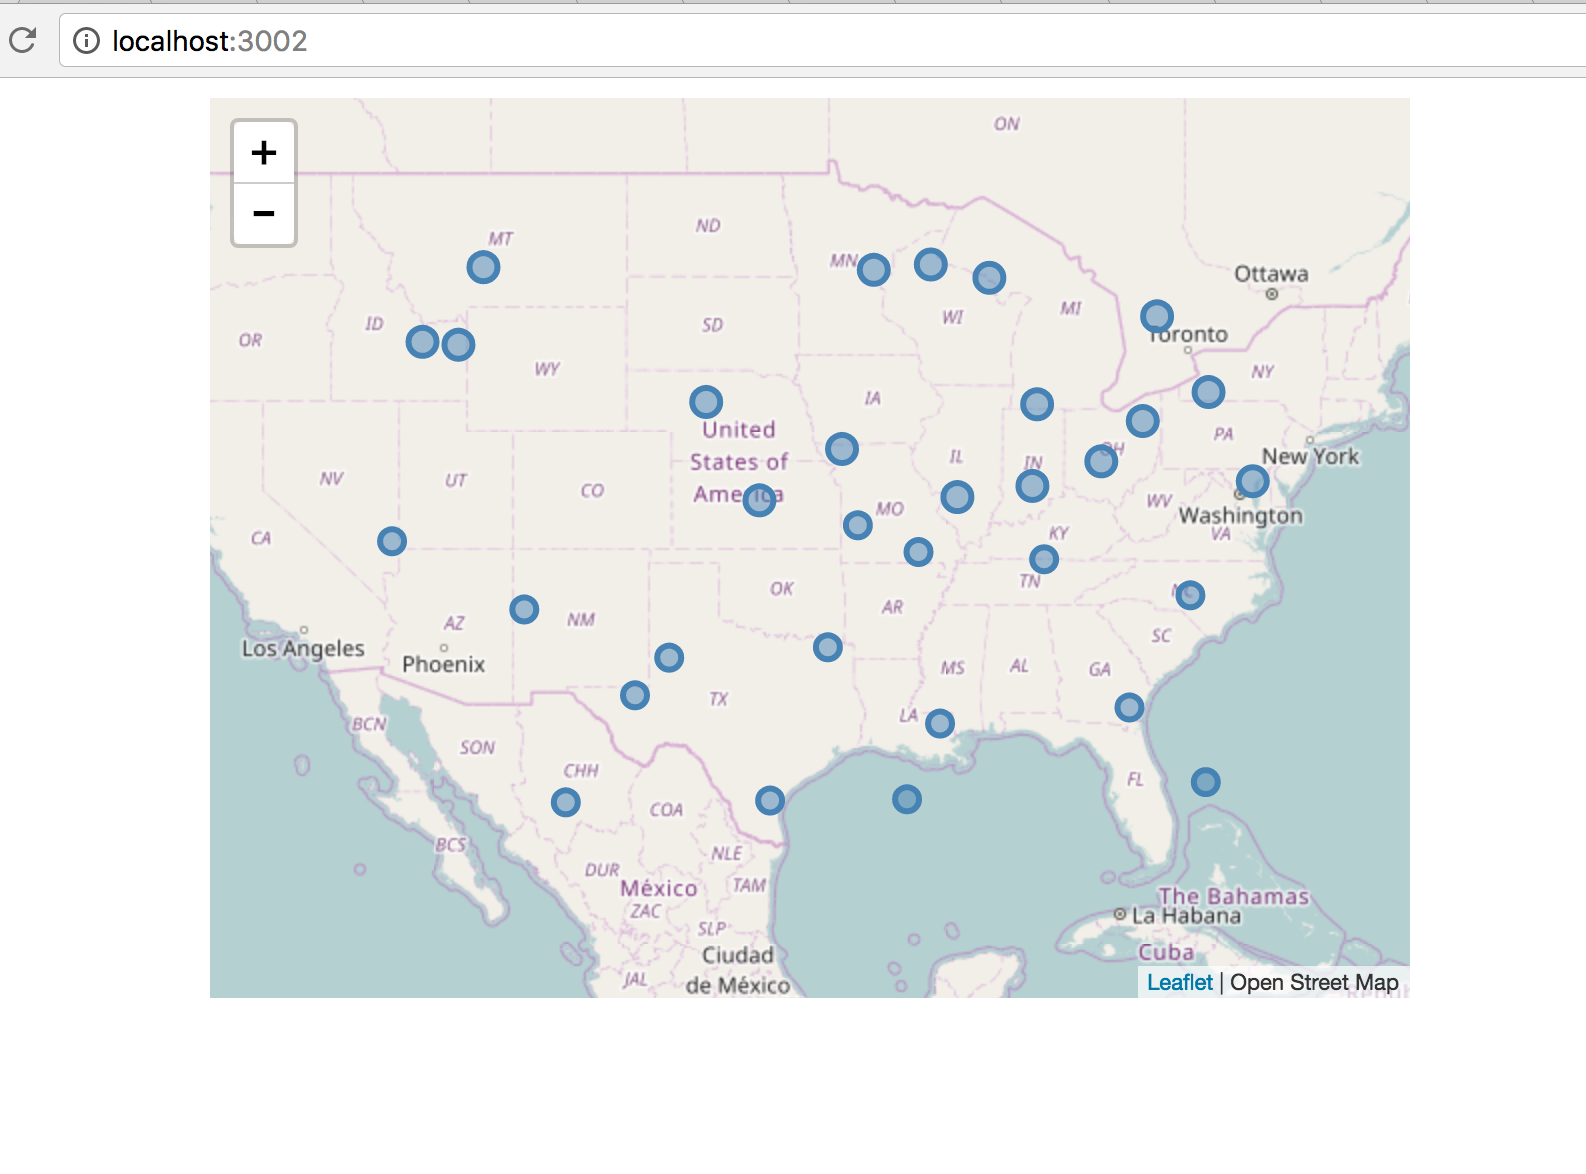This screenshot has width=1586, height=1174.
Task: Select the marker southwest of IA label
Action: pos(842,449)
